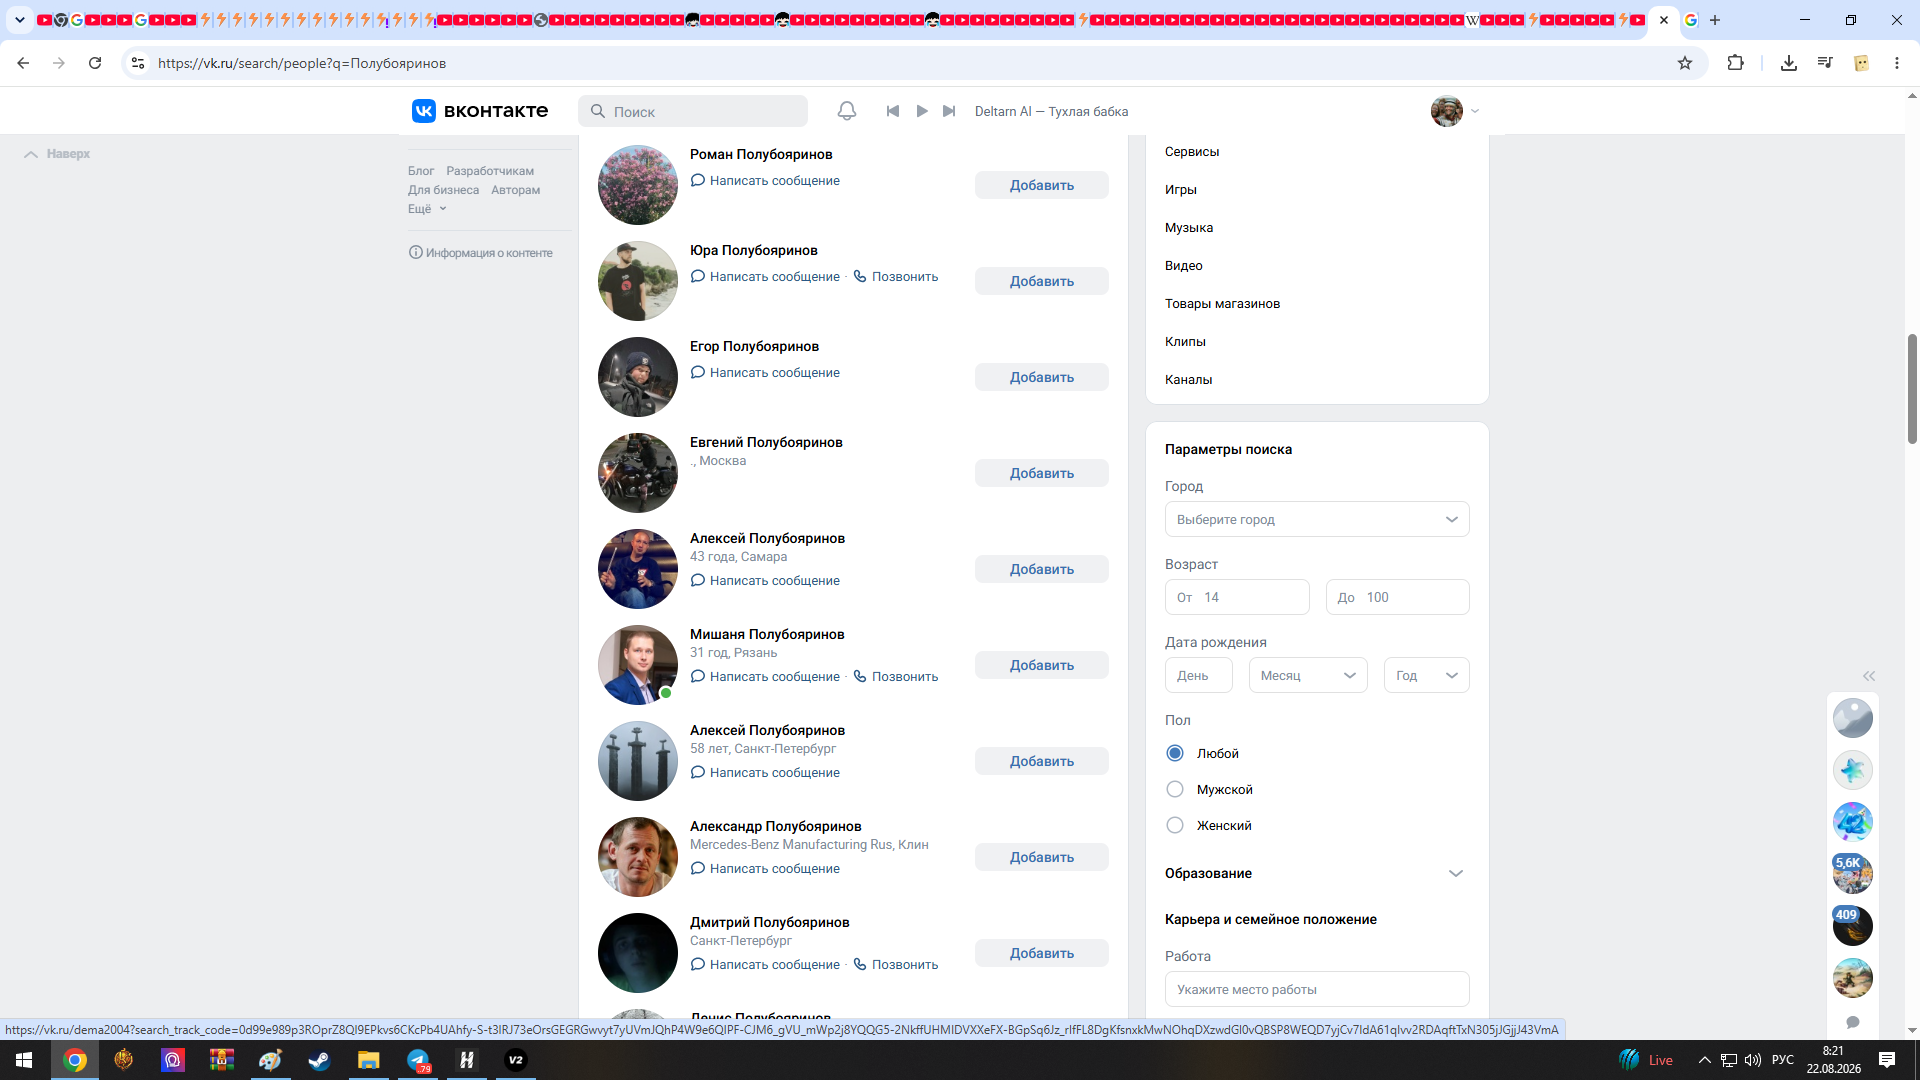Expand the Образование section

[x=1317, y=874]
